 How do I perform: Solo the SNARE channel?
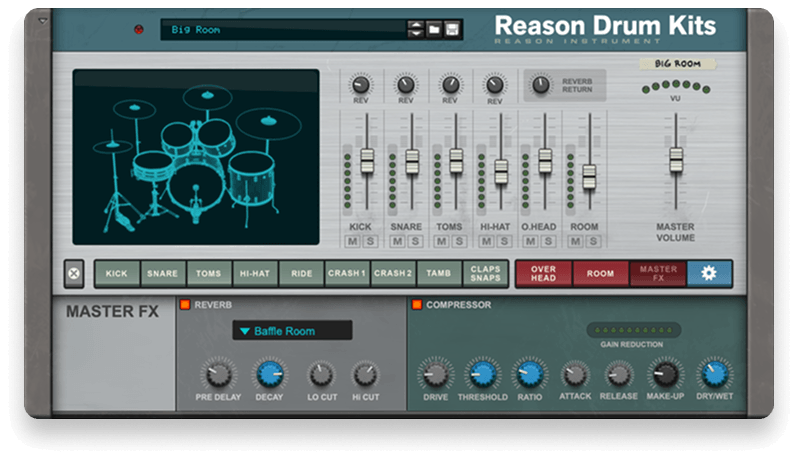(415, 242)
